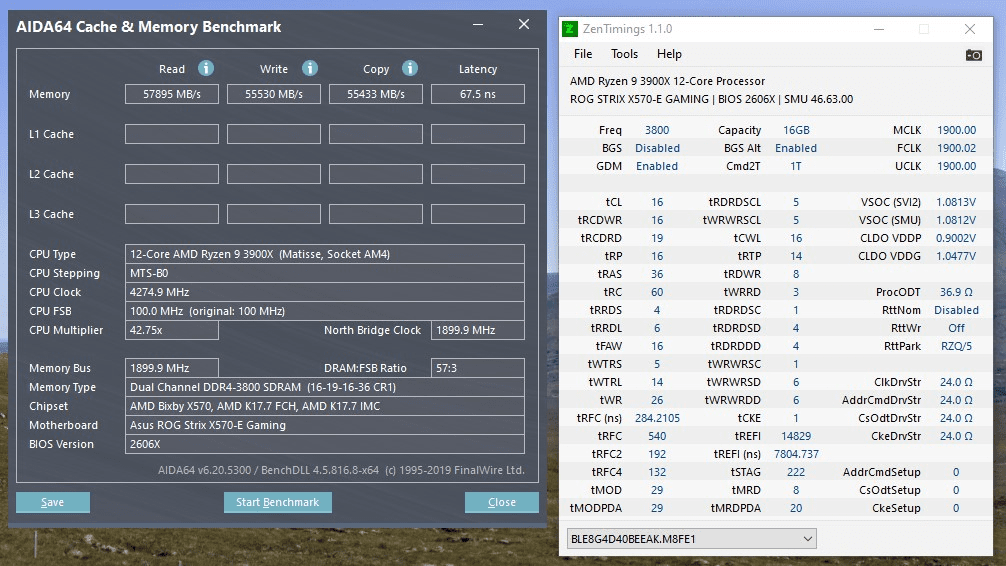This screenshot has height=566, width=1006.
Task: Click the BIOS Version field 2606X
Action: tap(325, 444)
